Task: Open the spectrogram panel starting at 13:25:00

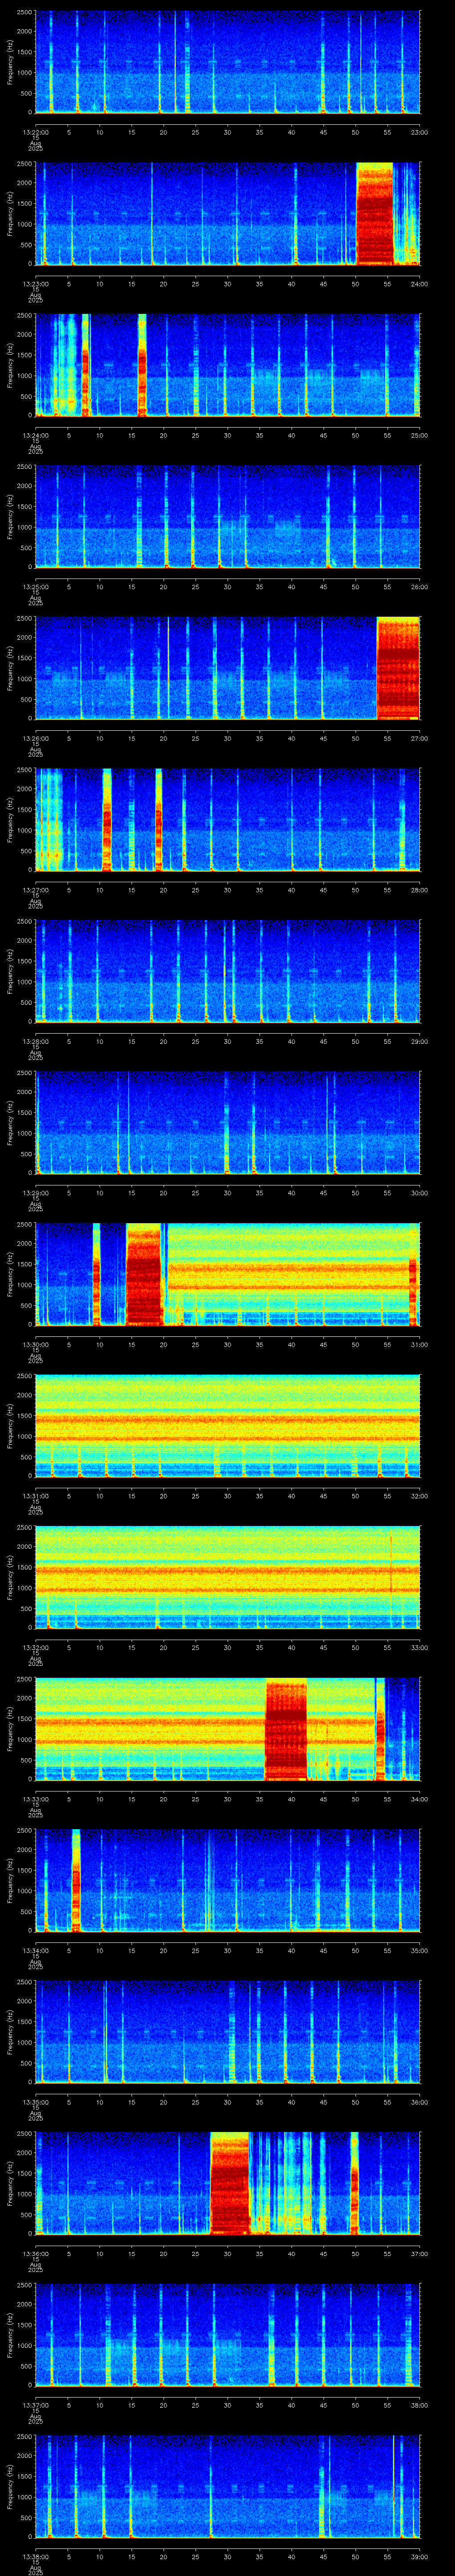Action: tap(227, 517)
